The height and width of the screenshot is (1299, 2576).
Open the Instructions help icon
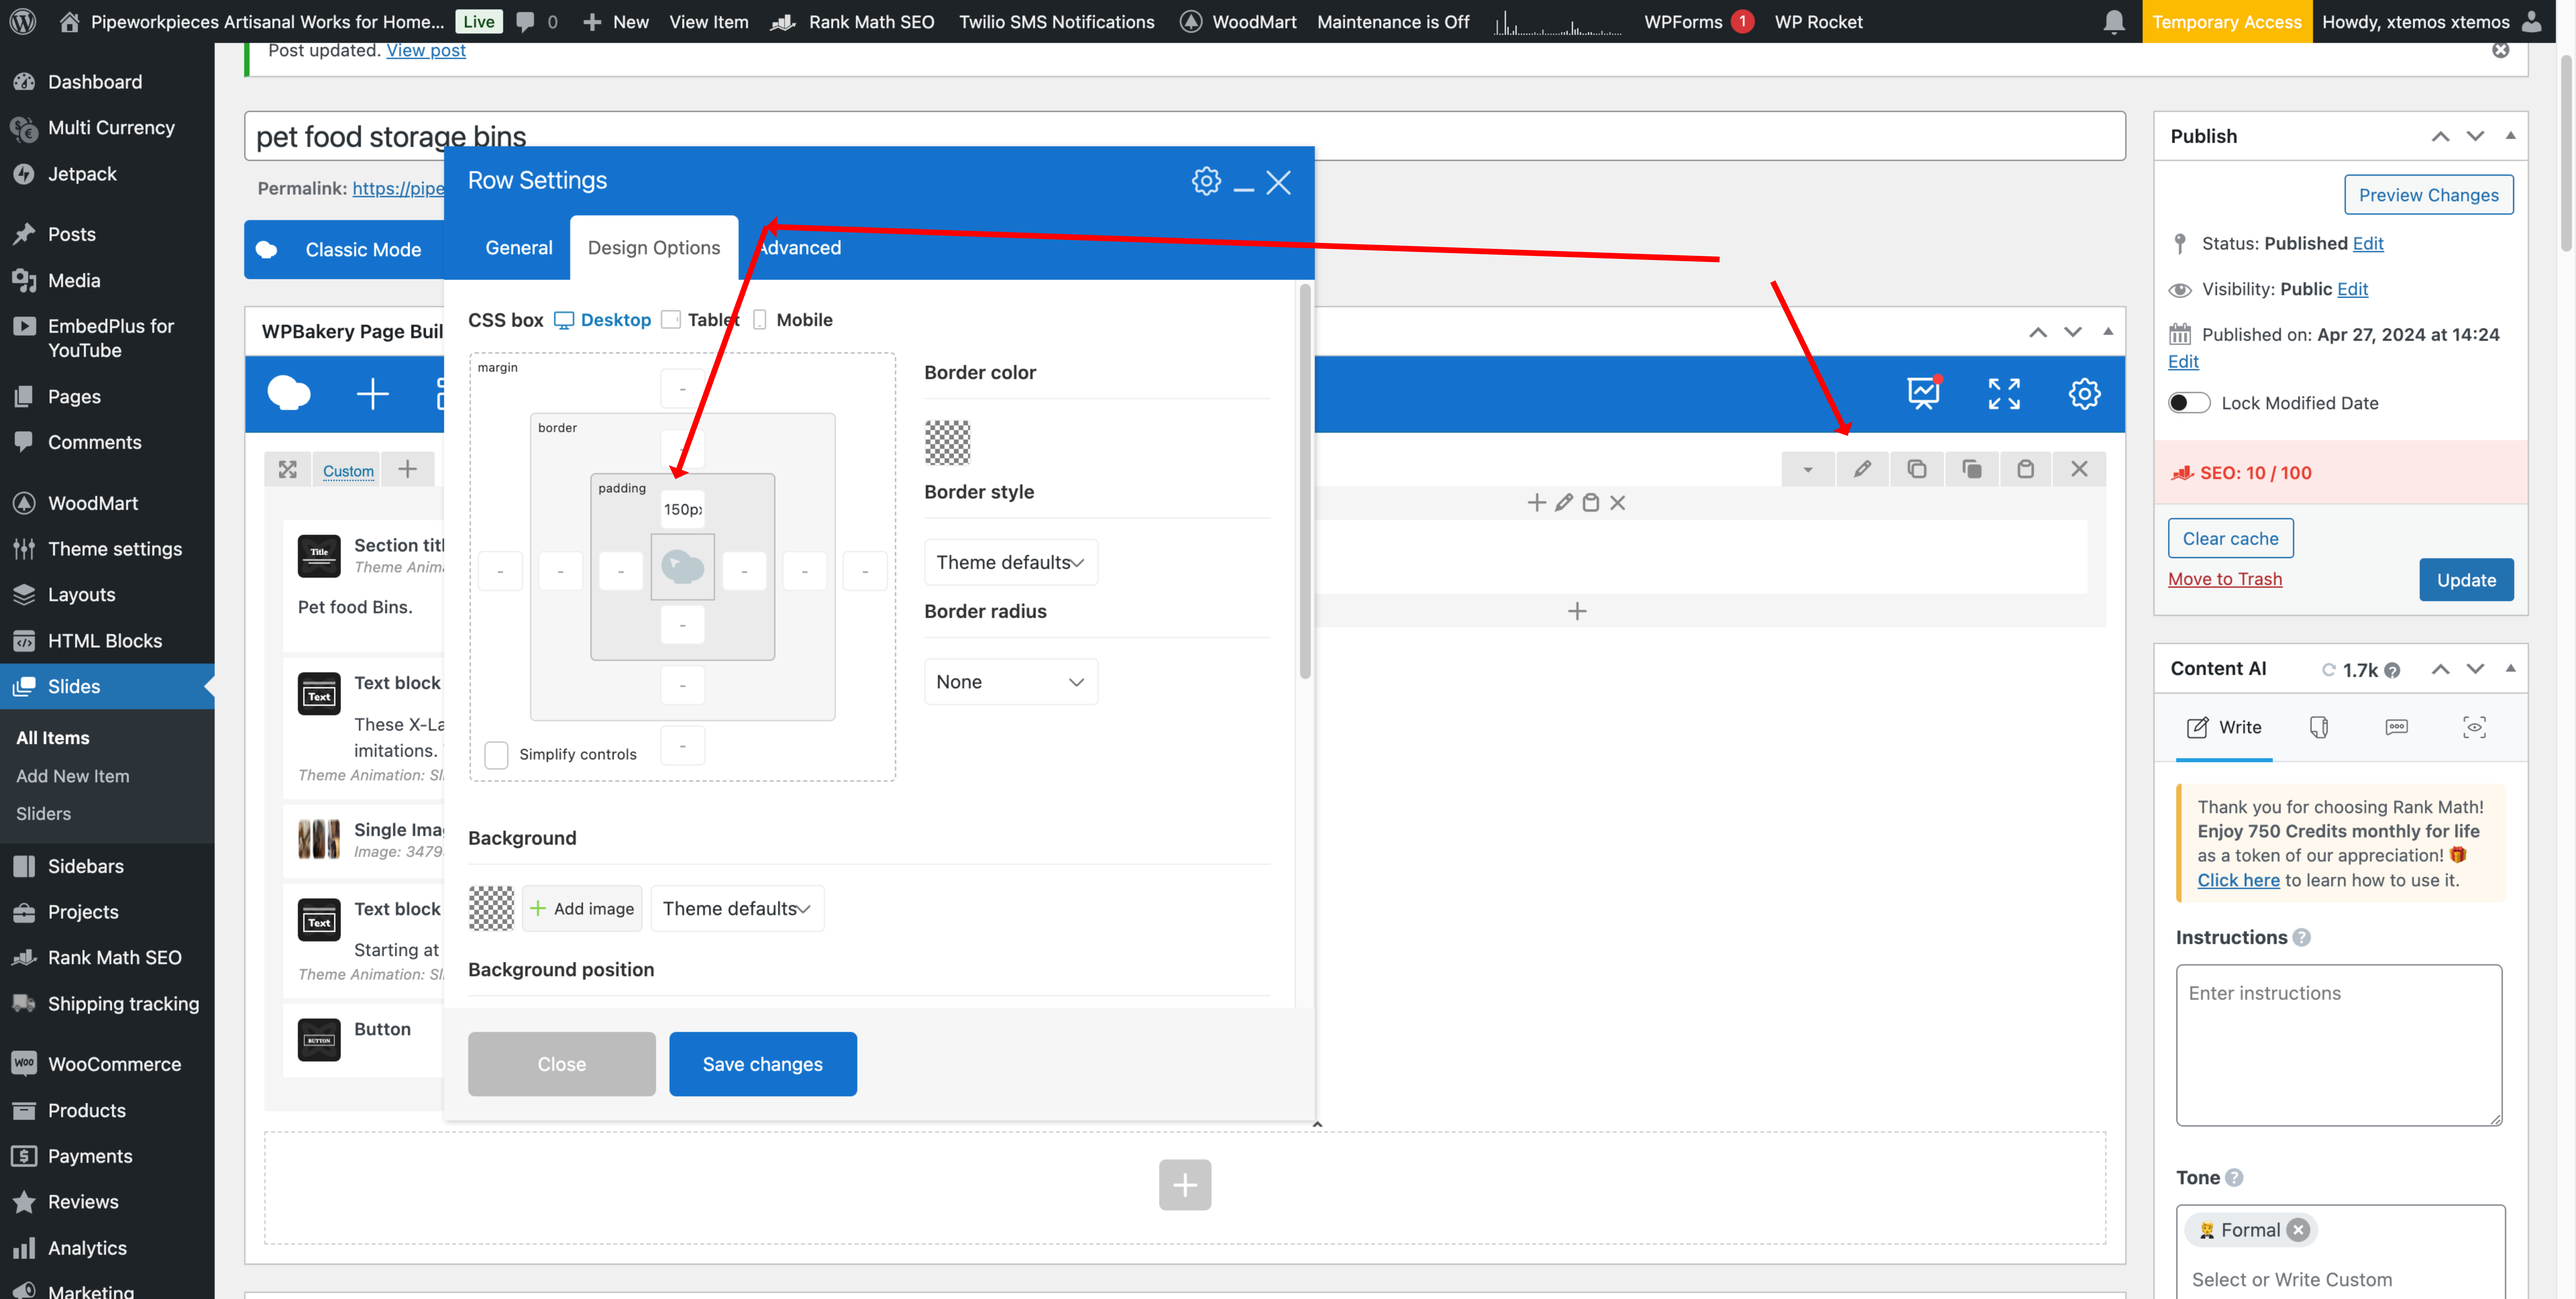click(2302, 938)
